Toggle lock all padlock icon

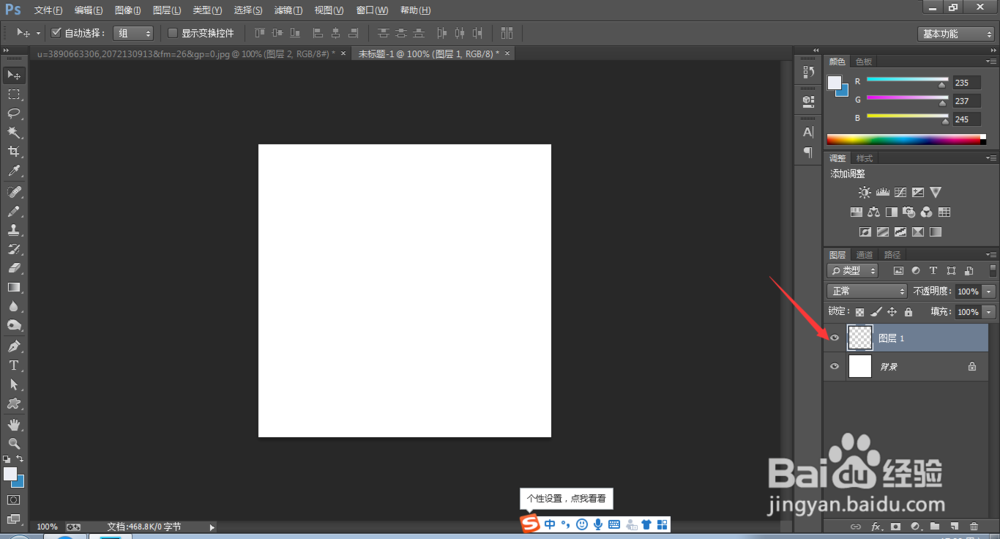[908, 312]
